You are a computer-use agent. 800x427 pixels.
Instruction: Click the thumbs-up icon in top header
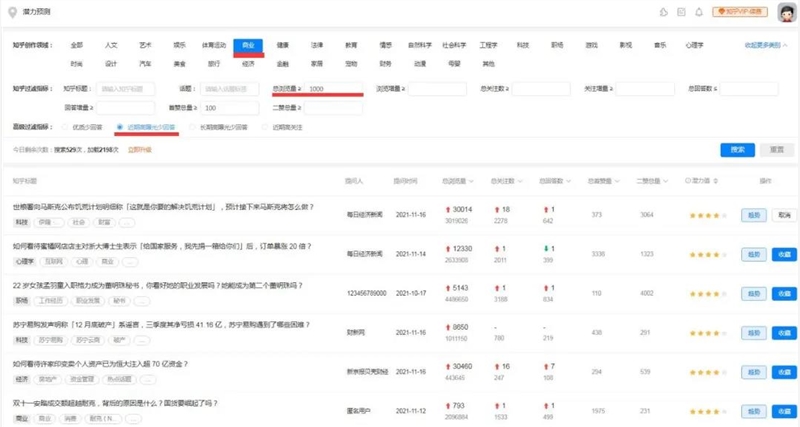[x=664, y=12]
